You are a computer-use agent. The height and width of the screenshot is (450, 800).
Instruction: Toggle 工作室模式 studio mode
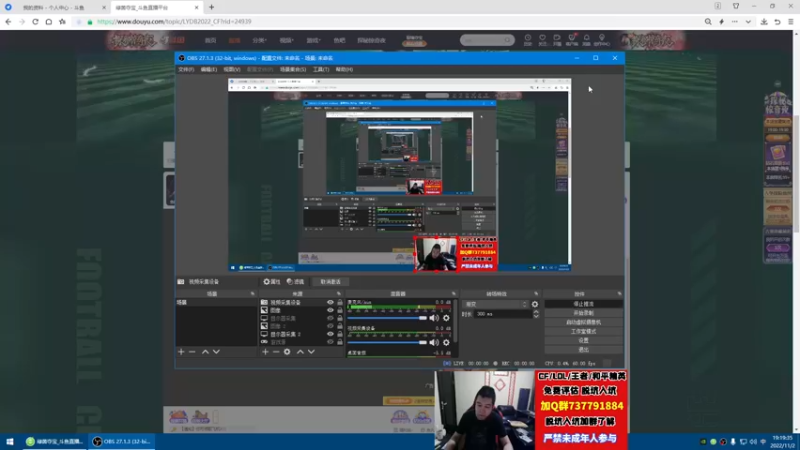click(583, 331)
